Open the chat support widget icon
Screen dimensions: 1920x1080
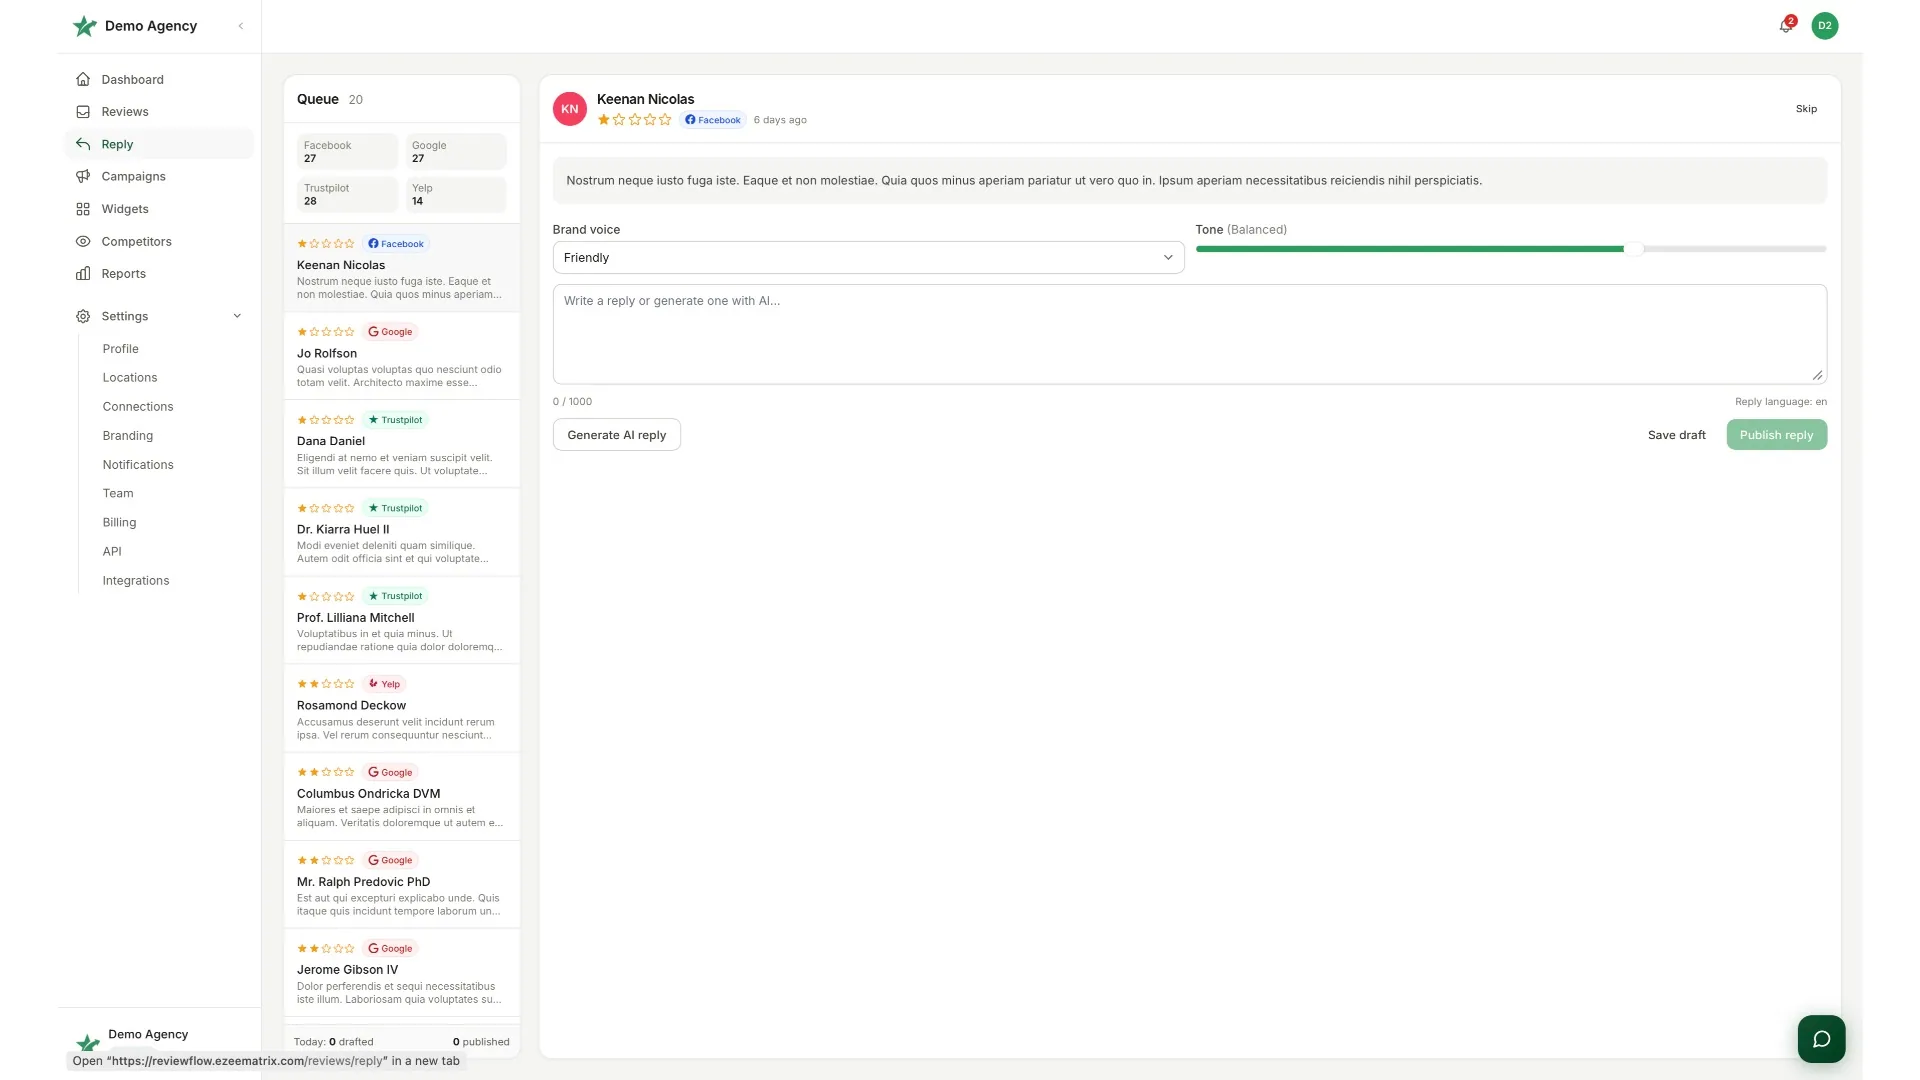[1821, 1039]
